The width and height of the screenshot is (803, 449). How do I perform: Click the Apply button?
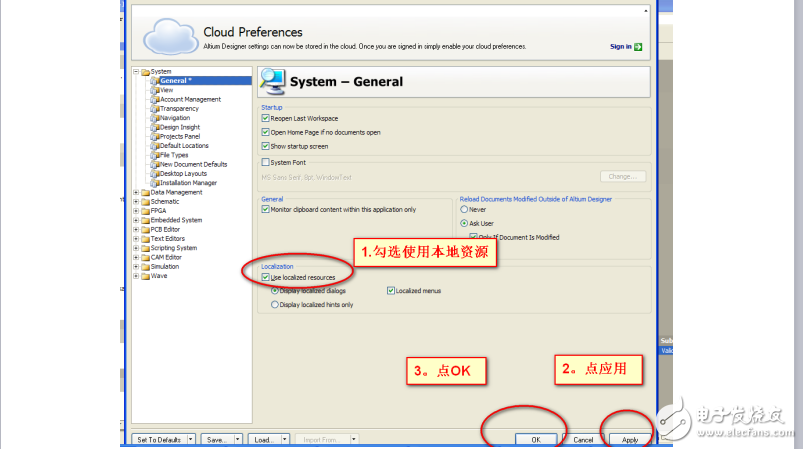point(629,439)
